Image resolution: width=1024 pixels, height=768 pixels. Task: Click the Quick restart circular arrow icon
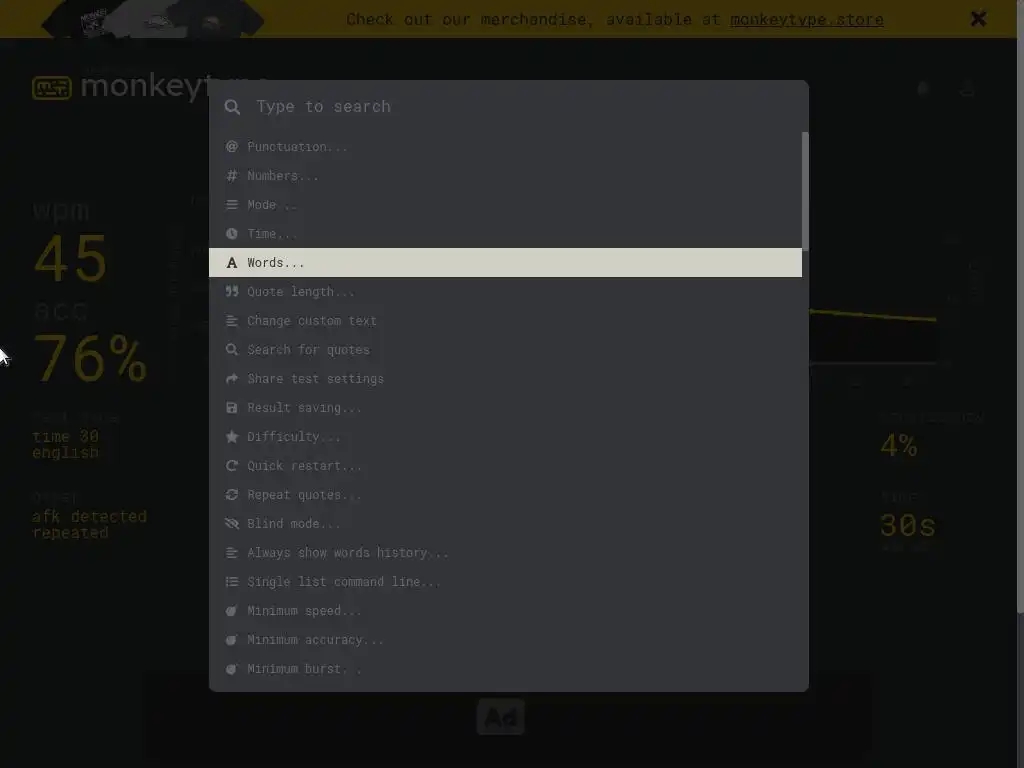click(232, 466)
